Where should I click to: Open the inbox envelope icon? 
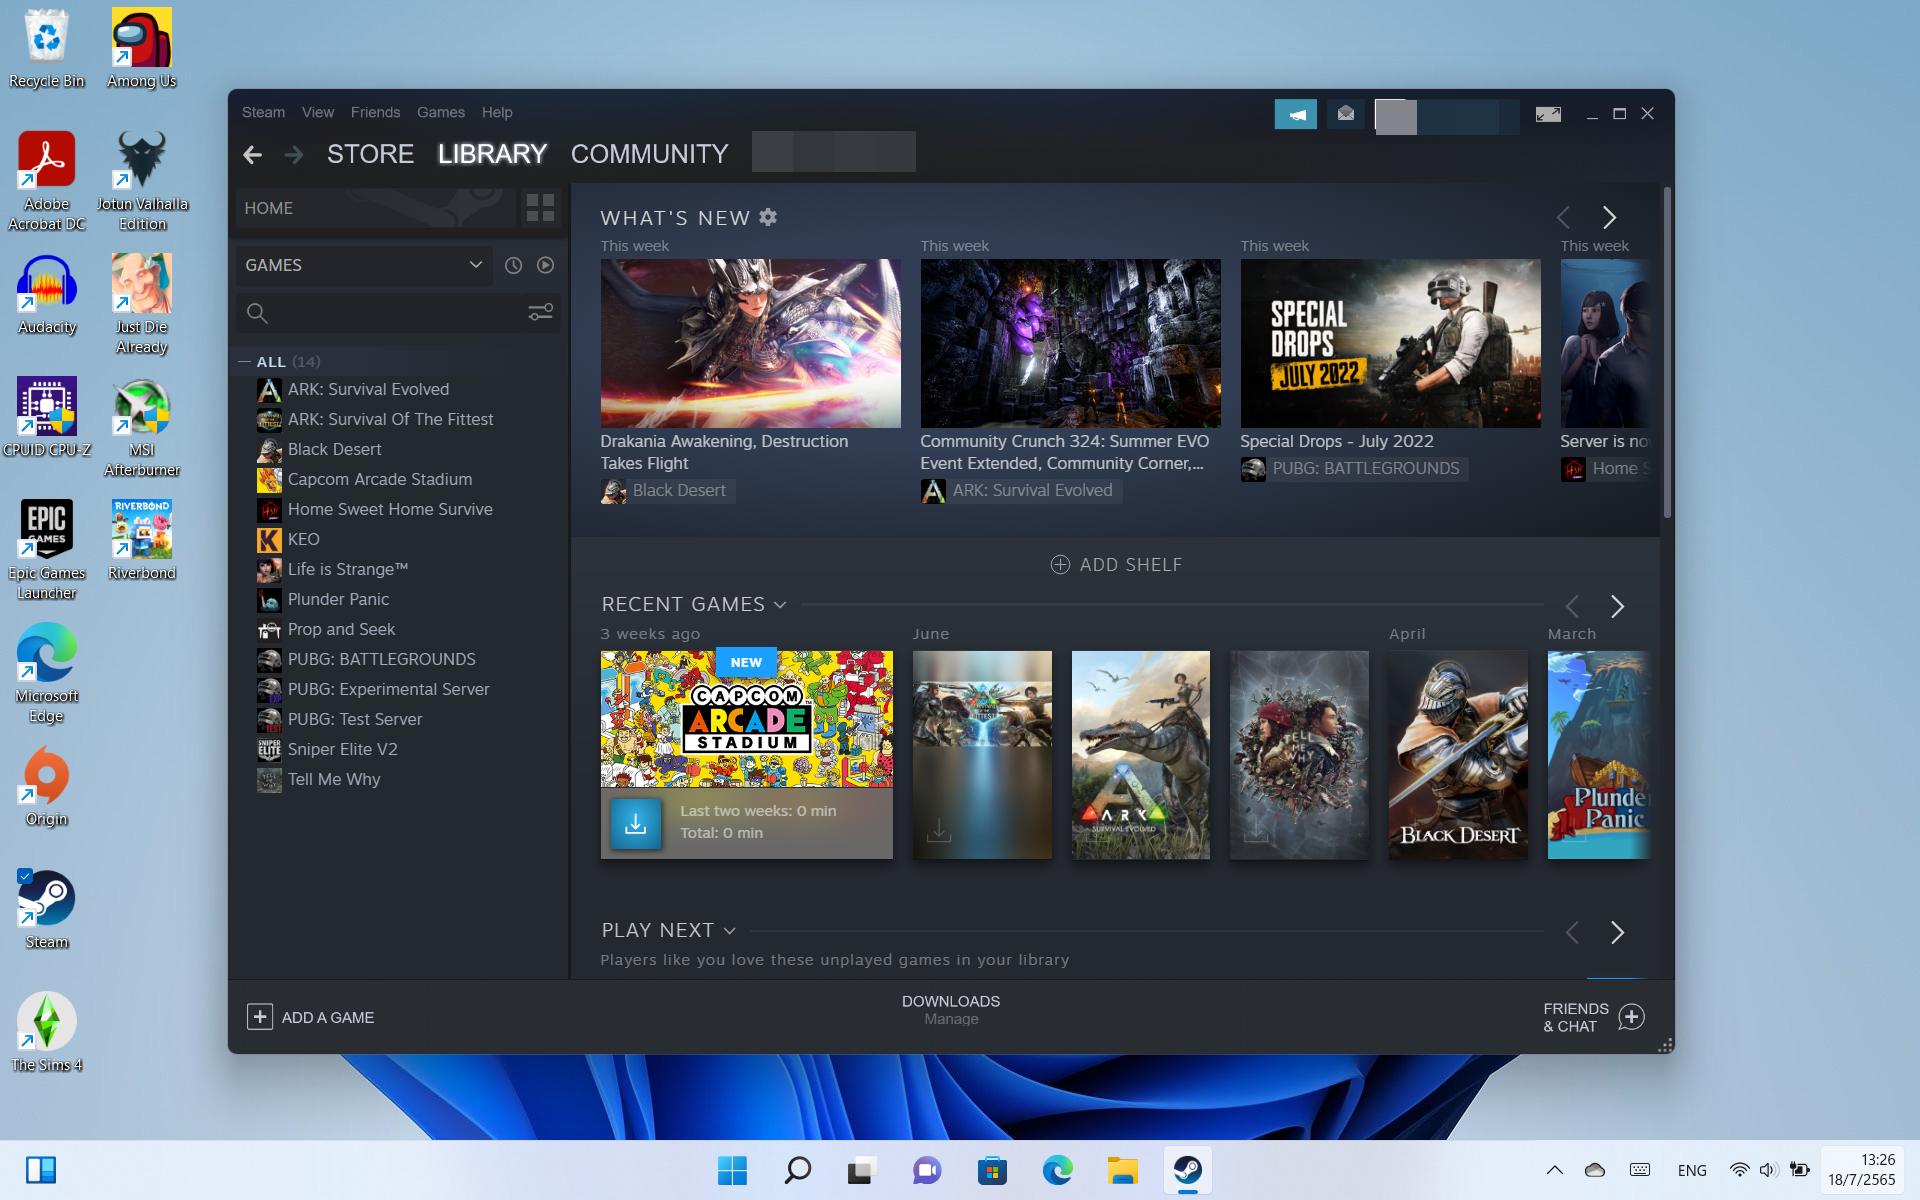(x=1346, y=114)
